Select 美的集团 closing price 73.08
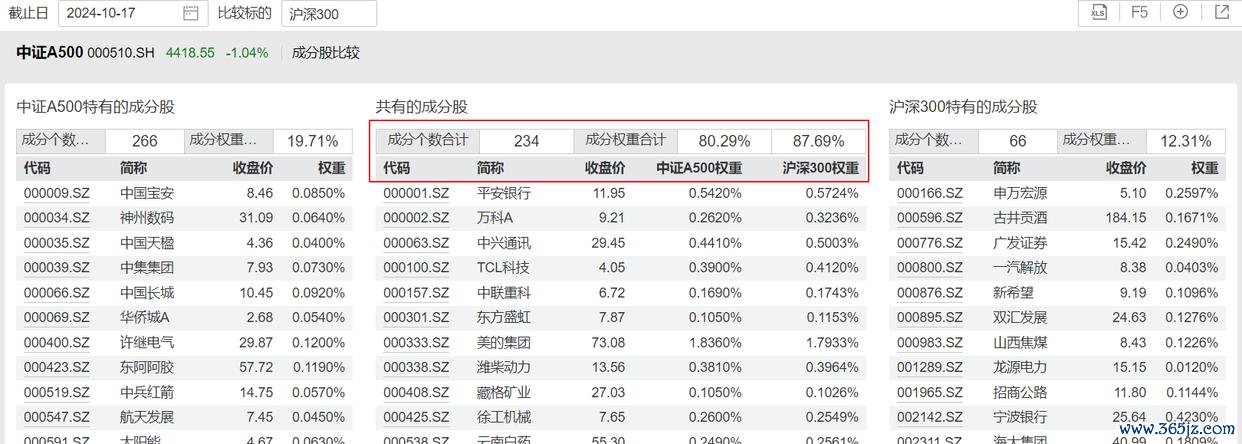 tap(608, 342)
